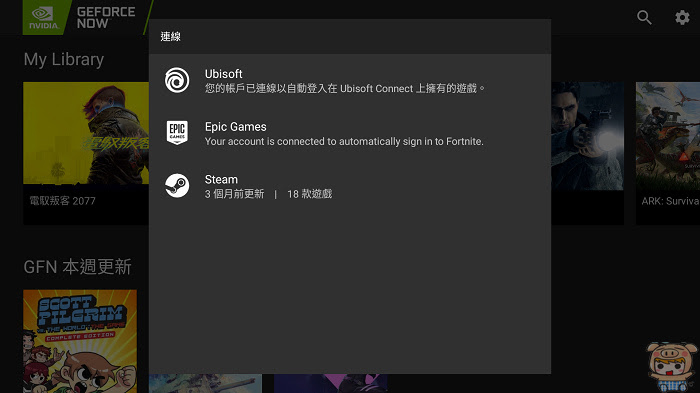Image resolution: width=700 pixels, height=393 pixels.
Task: Click the NVIDIA GeForce NOW logo
Action: click(x=80, y=17)
